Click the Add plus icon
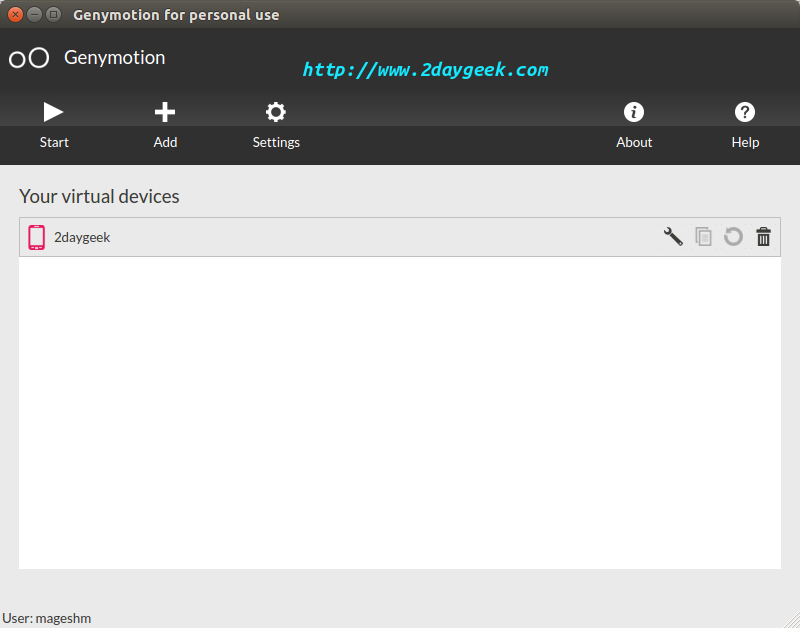 pos(165,112)
